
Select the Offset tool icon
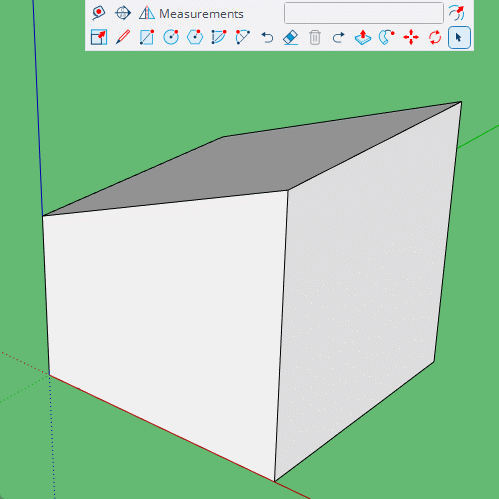pyautogui.click(x=457, y=13)
